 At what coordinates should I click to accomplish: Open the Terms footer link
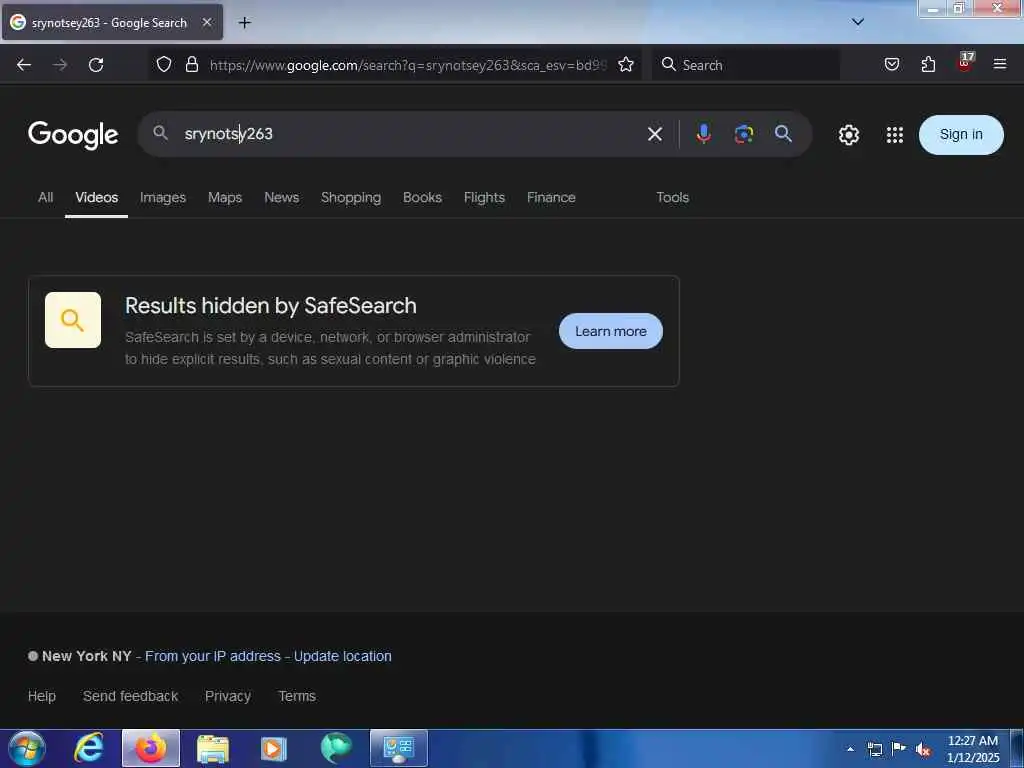[x=297, y=696]
